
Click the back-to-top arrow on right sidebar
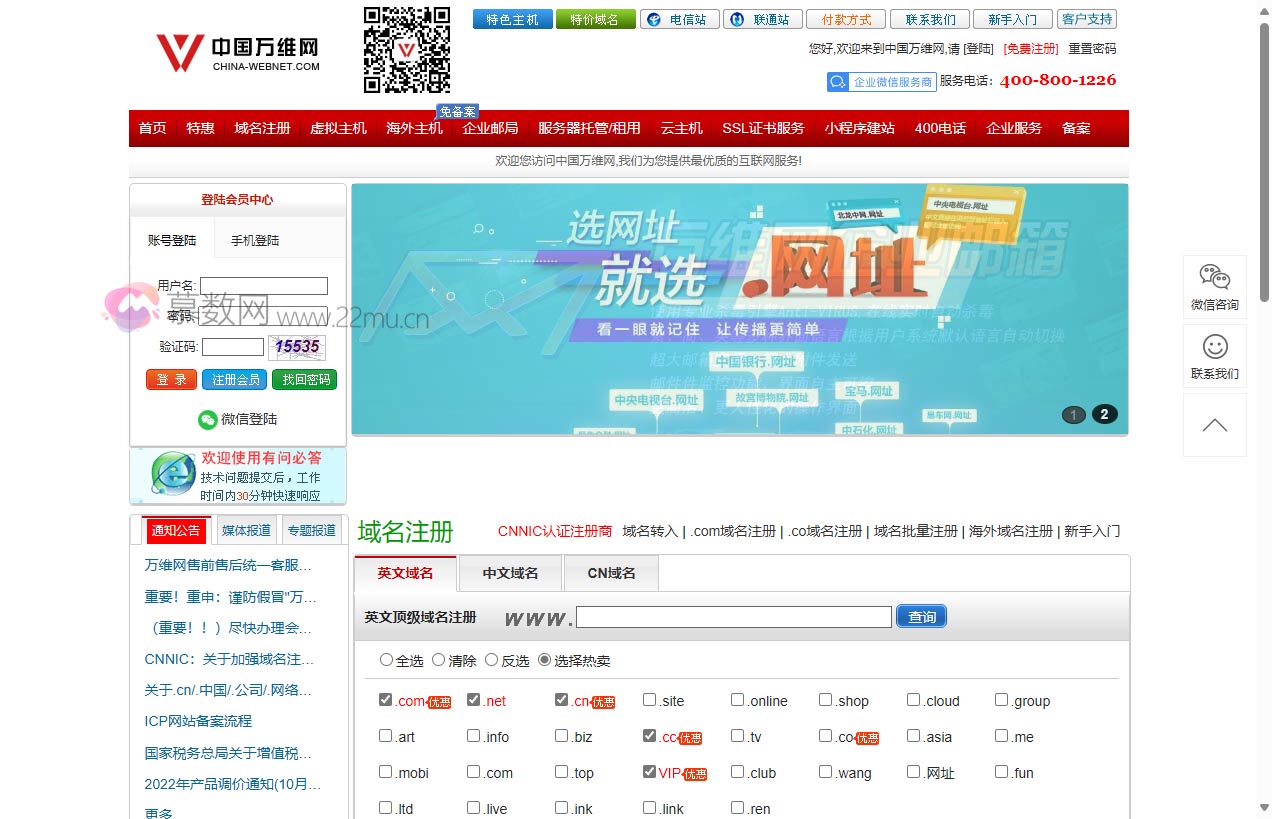point(1213,424)
